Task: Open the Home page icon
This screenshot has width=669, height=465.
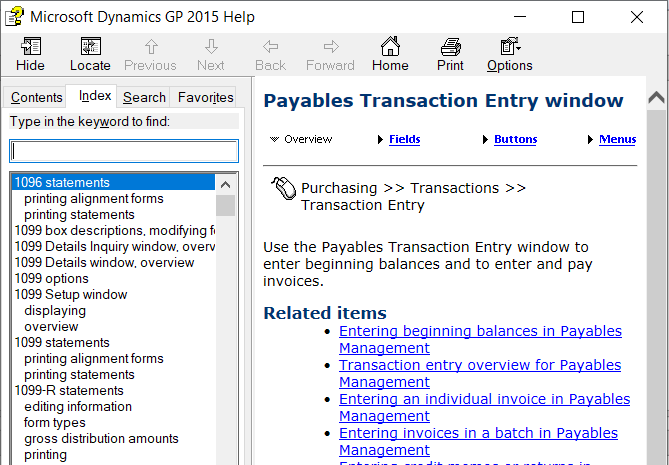Action: 390,46
